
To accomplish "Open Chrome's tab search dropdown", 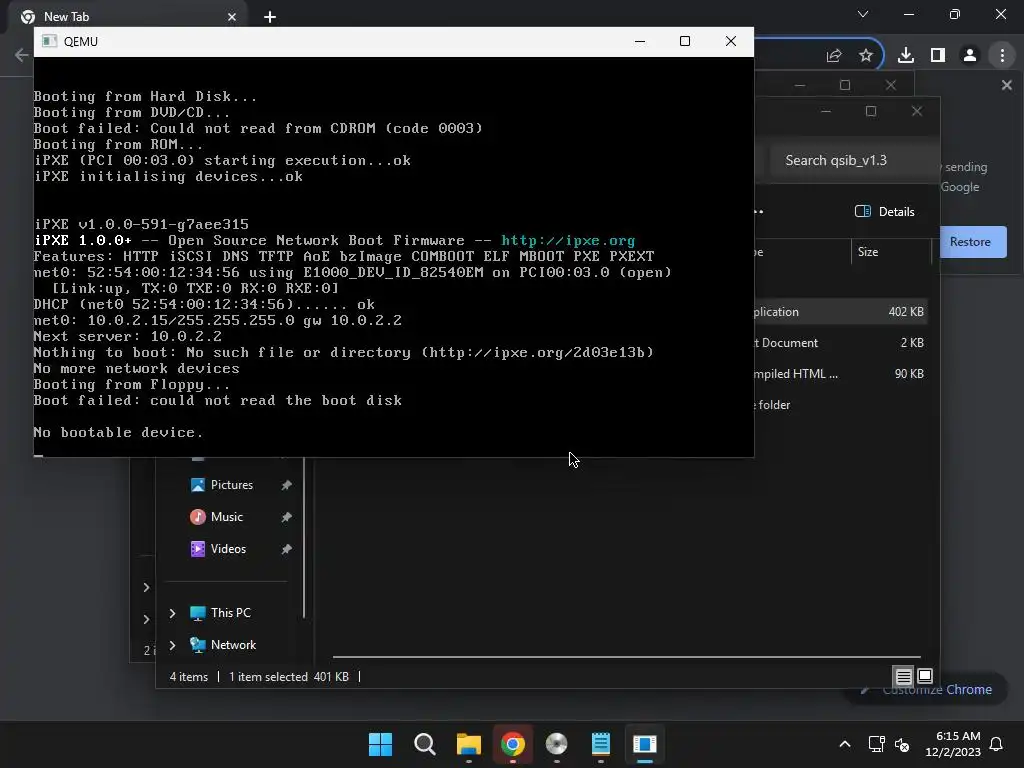I will click(863, 14).
